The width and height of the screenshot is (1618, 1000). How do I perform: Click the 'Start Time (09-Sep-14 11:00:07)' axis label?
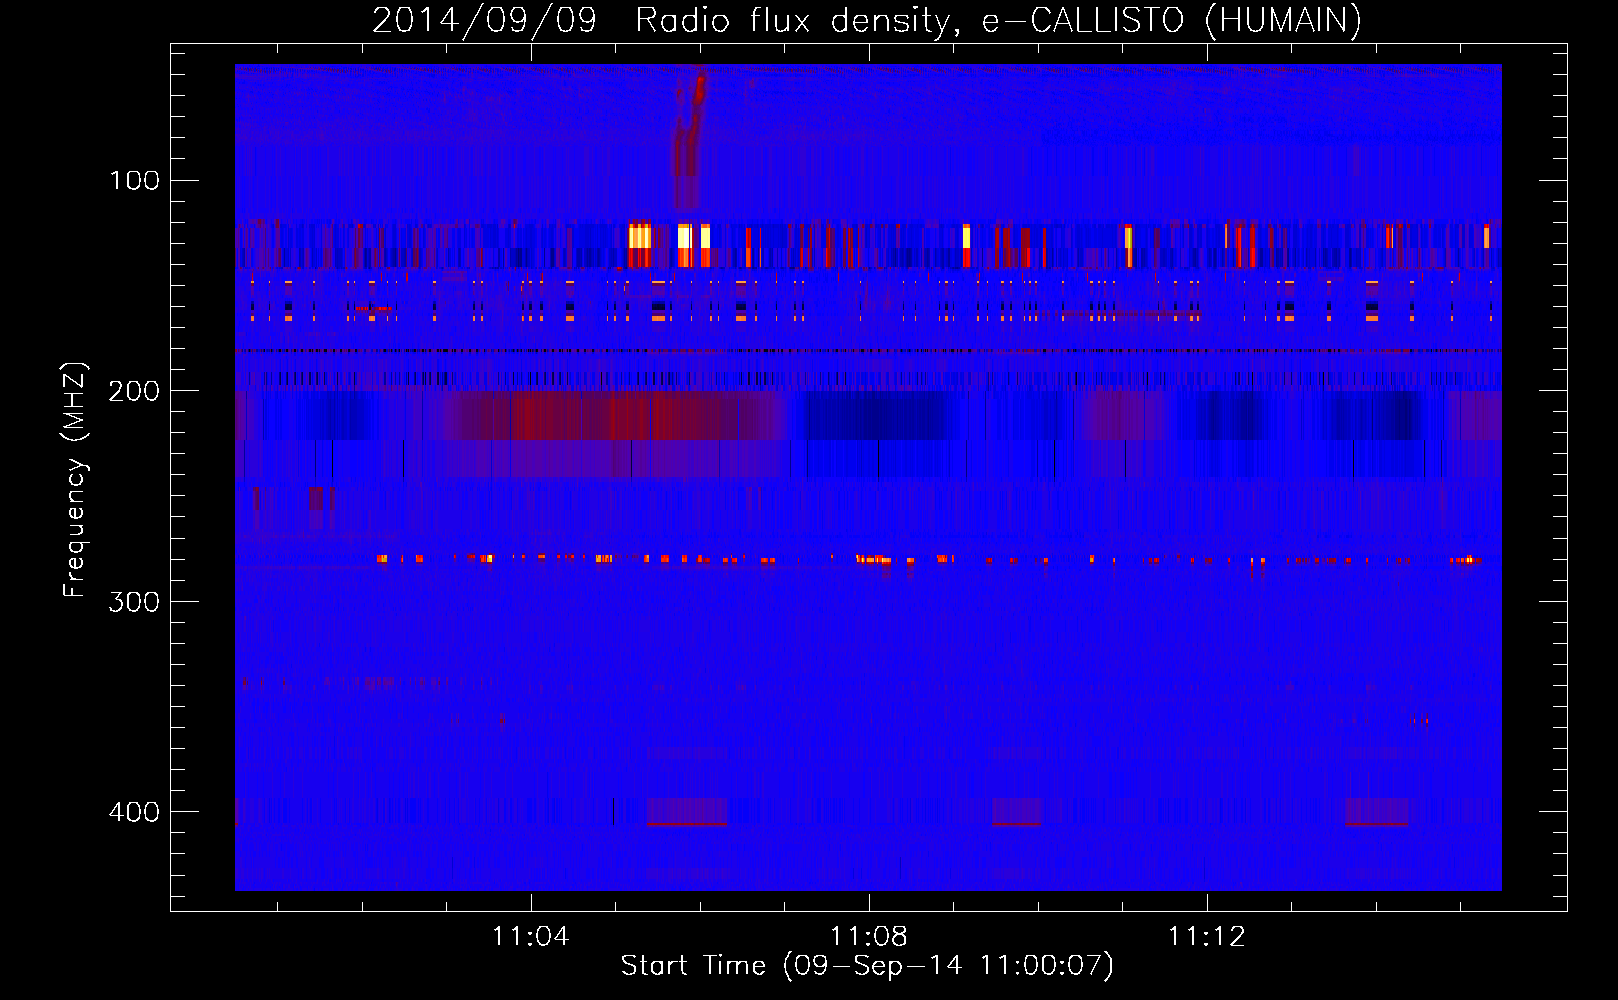pyautogui.click(x=867, y=966)
